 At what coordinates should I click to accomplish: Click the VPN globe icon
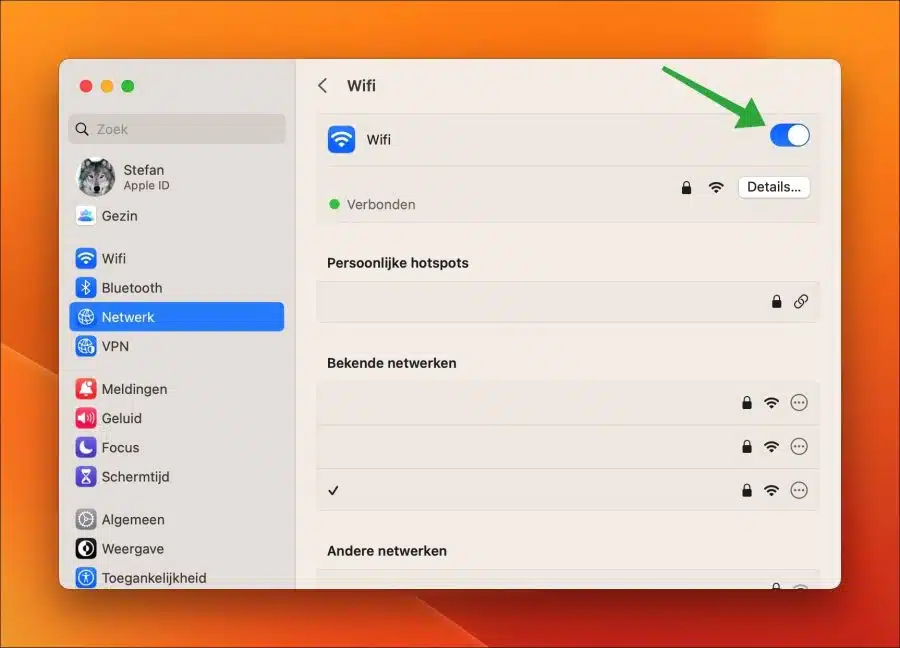click(86, 346)
